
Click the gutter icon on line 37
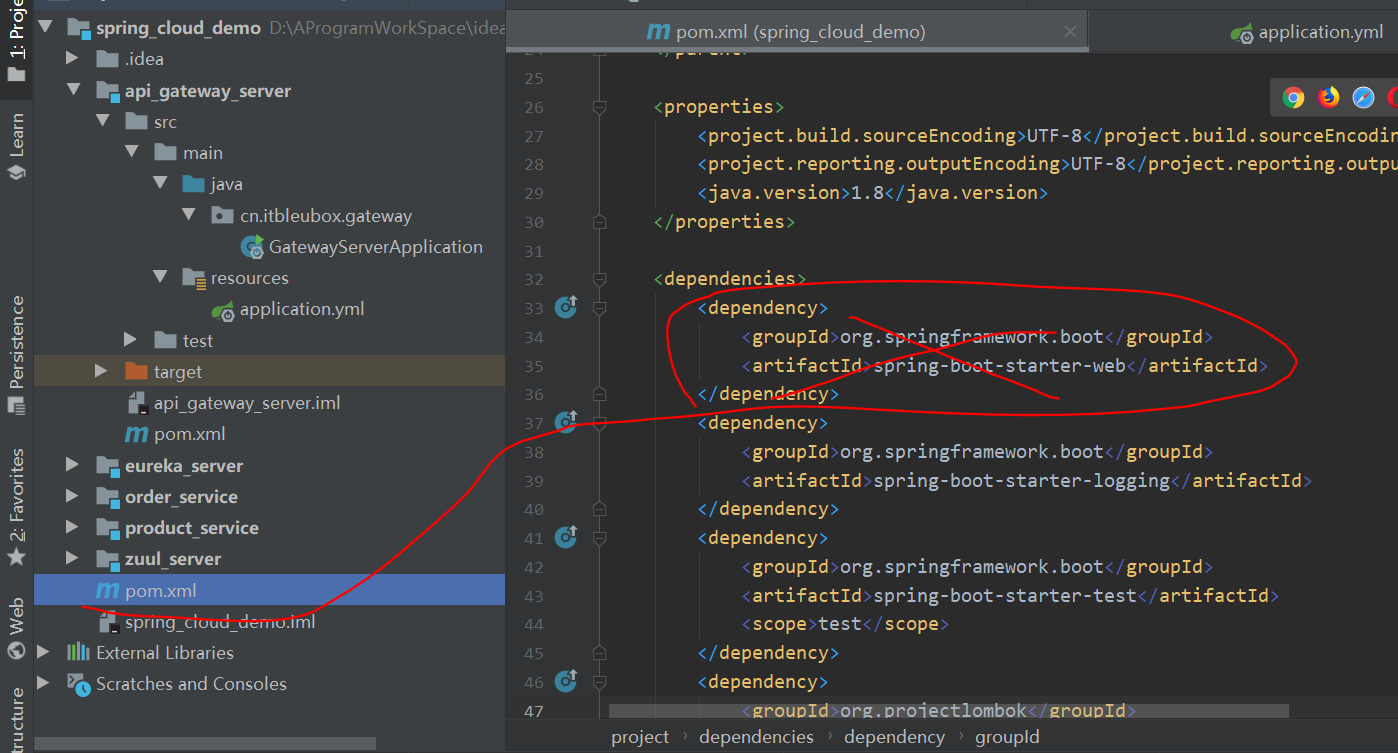566,422
